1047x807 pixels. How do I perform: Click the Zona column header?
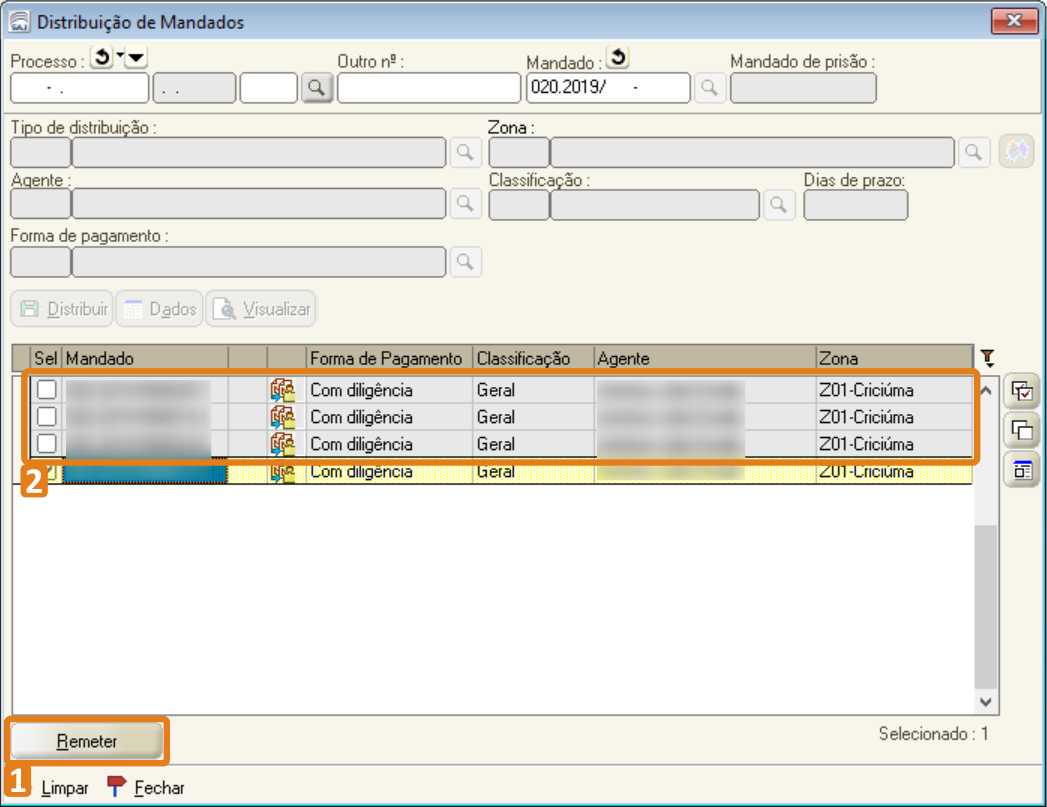(x=893, y=358)
